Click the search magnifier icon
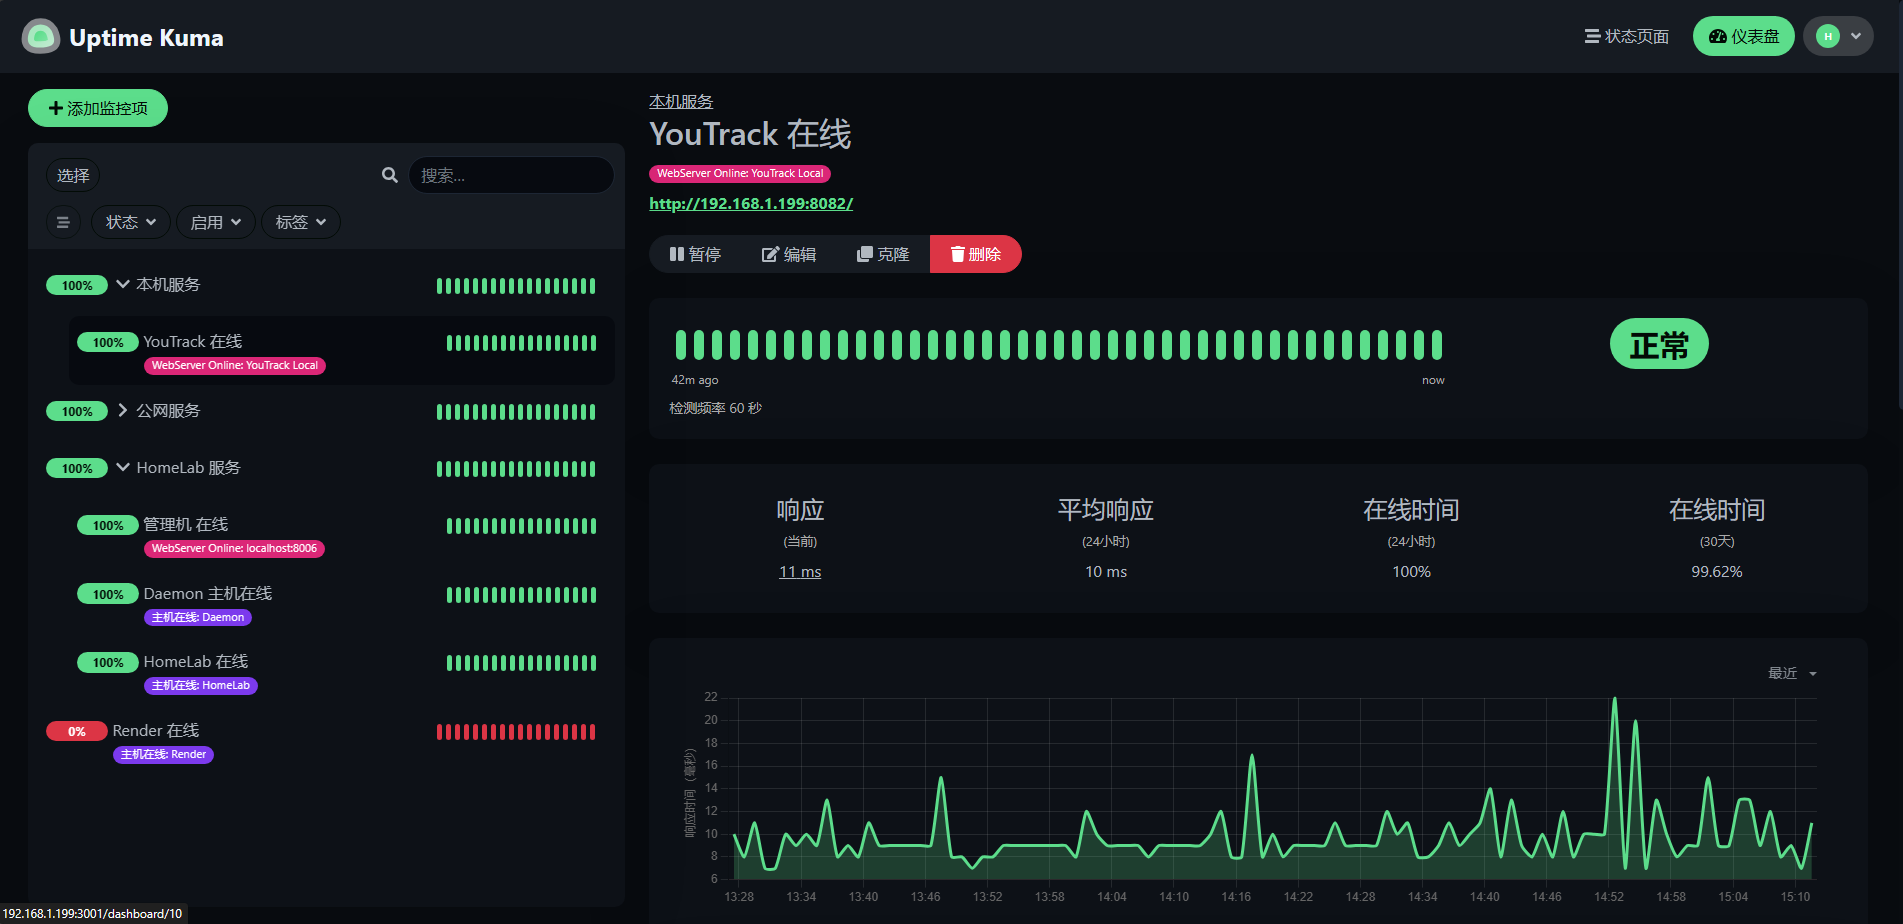Viewport: 1903px width, 924px height. [x=390, y=175]
